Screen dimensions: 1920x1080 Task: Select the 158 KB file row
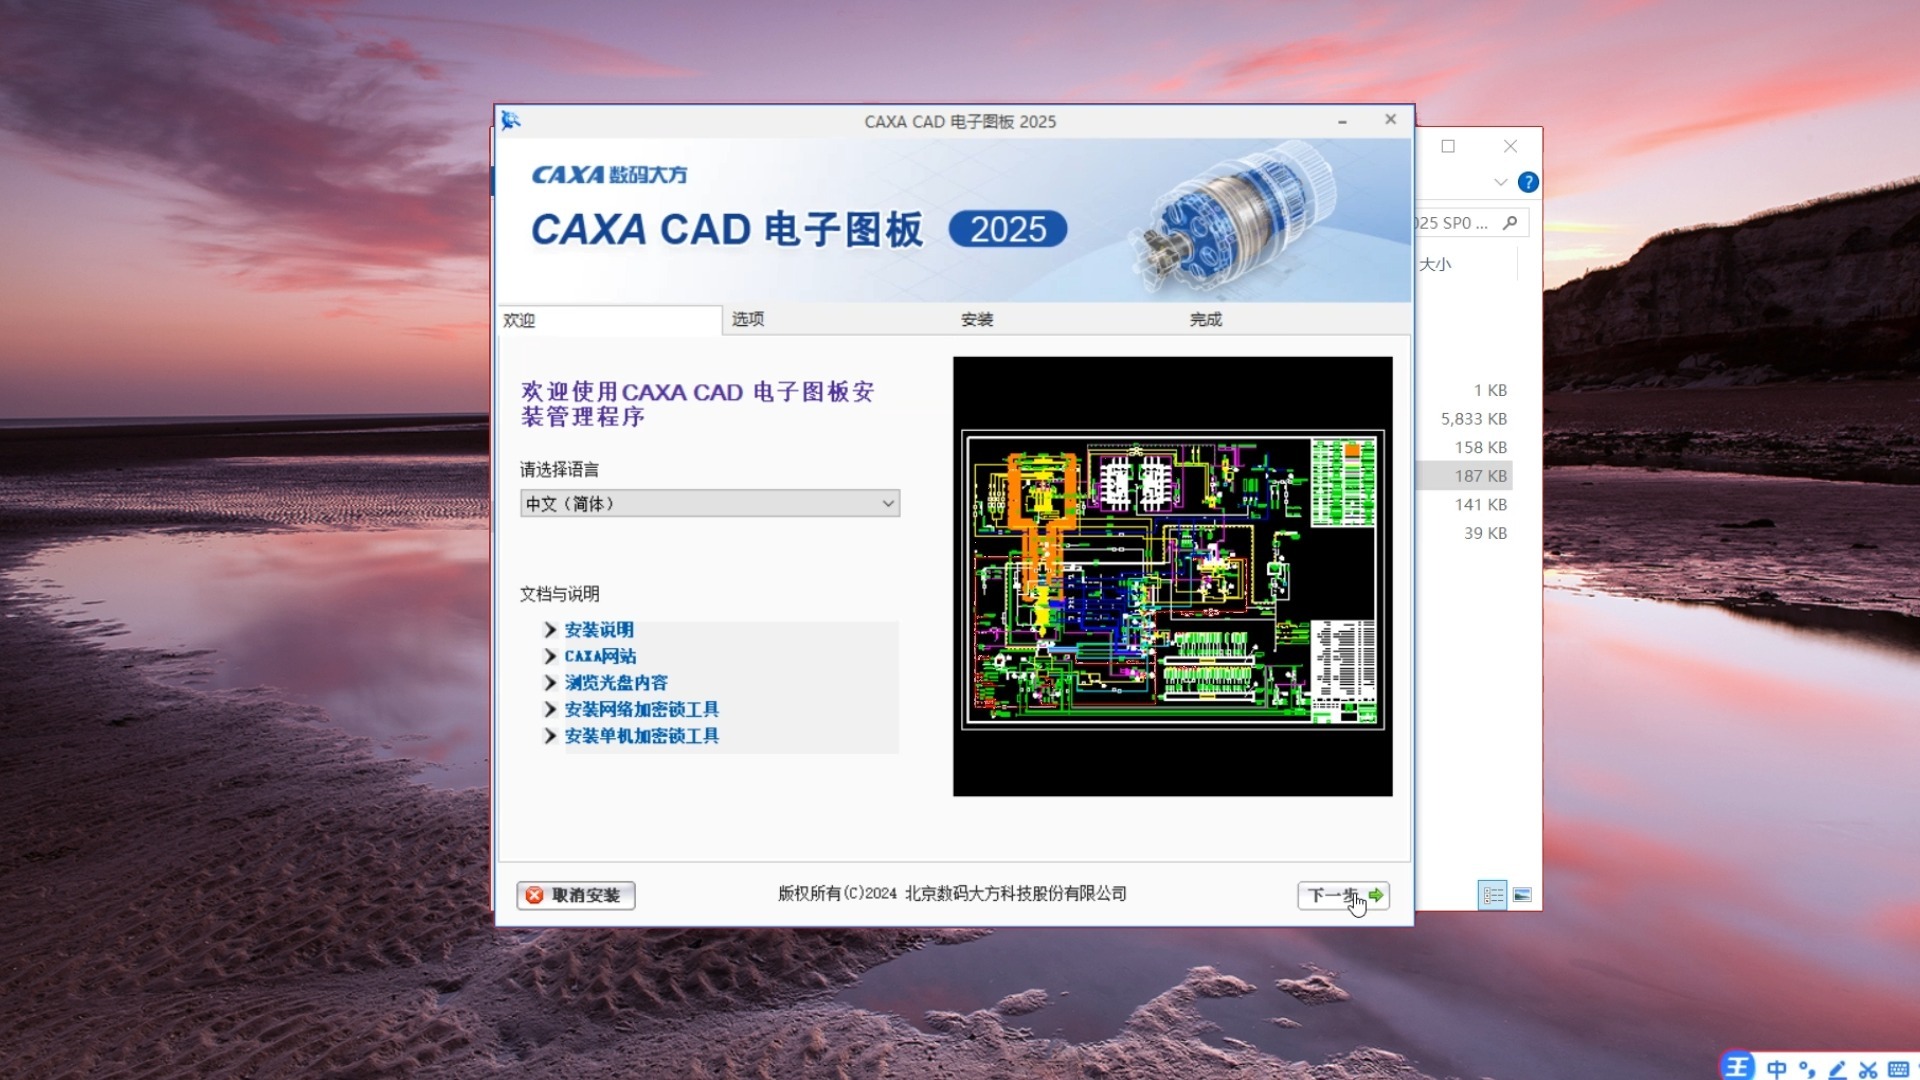point(1464,447)
